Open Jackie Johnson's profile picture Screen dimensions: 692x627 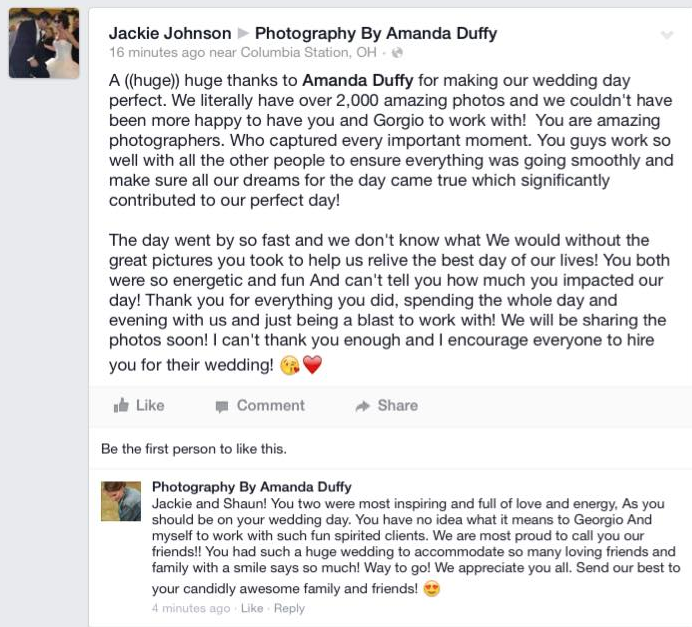(x=44, y=45)
